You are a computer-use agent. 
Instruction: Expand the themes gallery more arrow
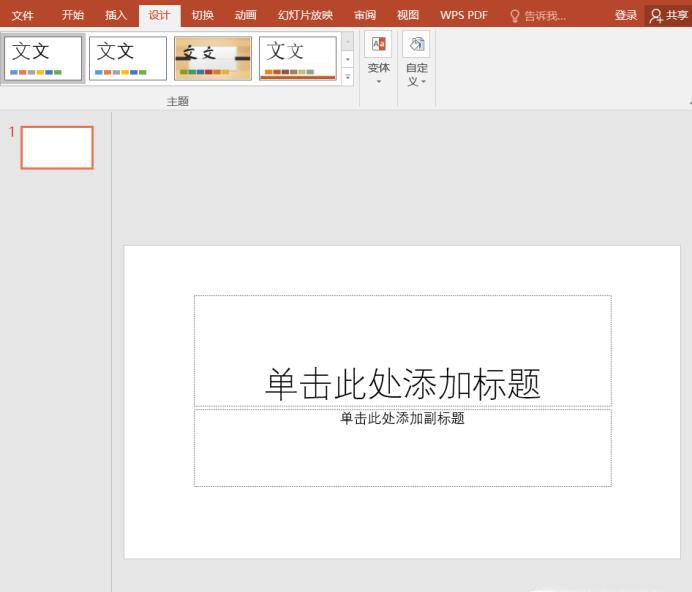click(x=348, y=76)
